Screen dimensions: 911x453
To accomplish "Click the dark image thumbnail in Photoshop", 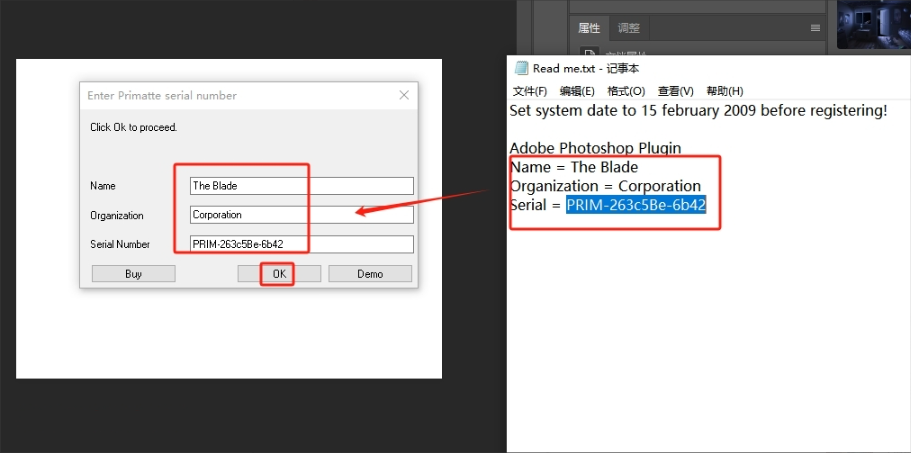I will 874,24.
